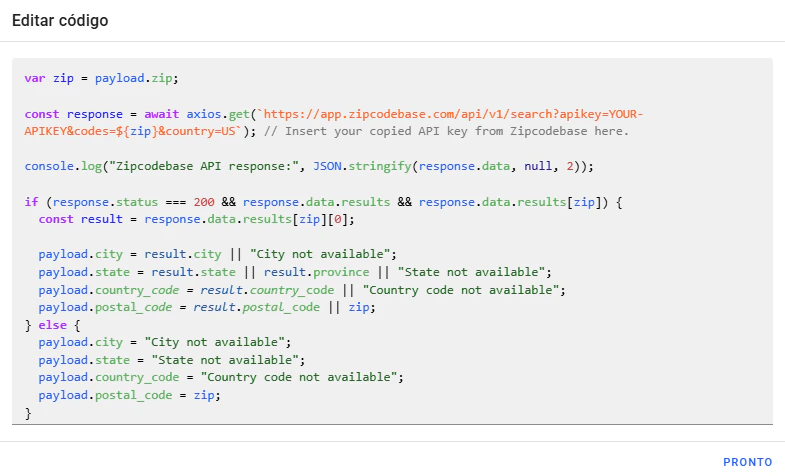
Task: Click the '// Insert your copied API key' comment
Action: [x=446, y=131]
